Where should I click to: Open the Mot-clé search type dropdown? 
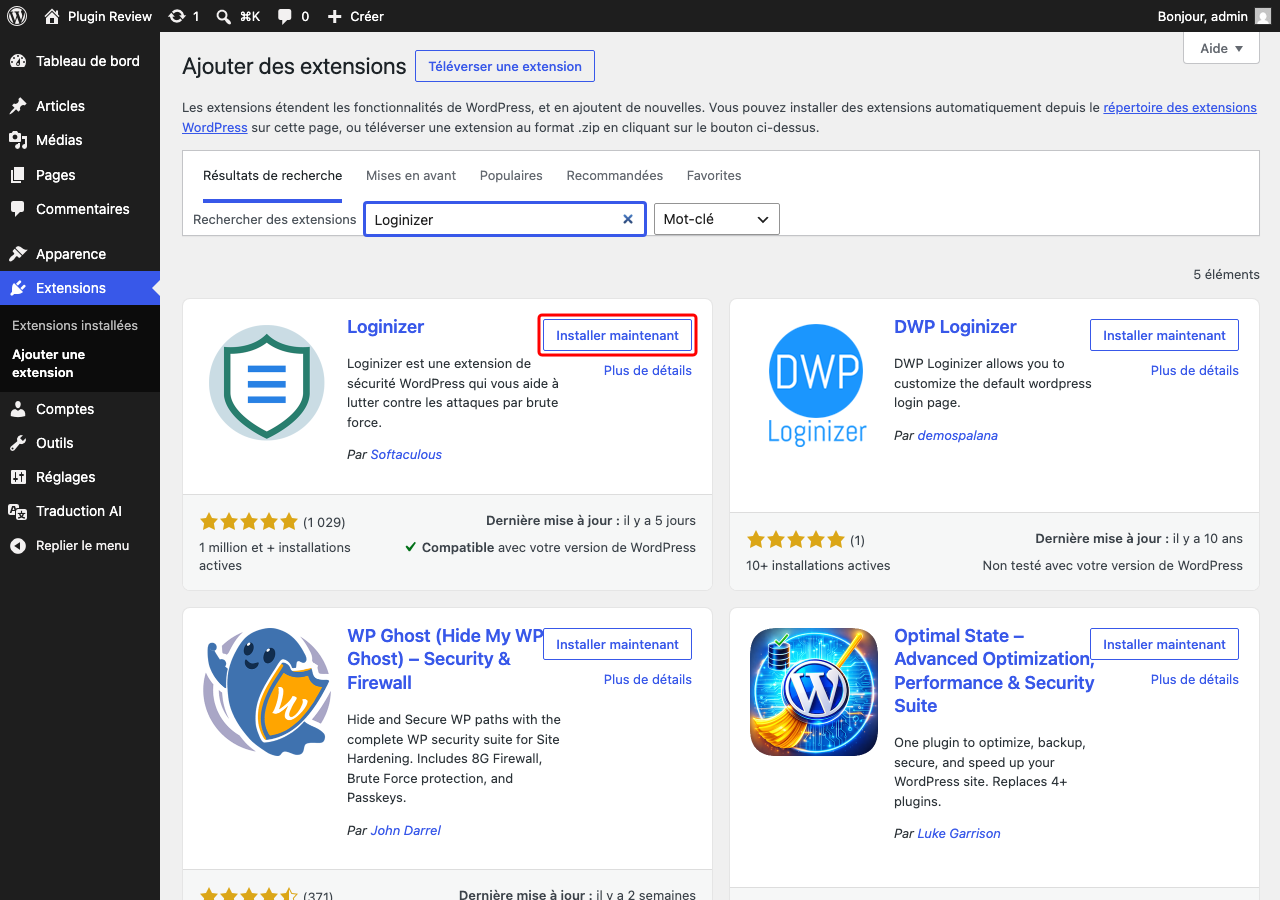pyautogui.click(x=716, y=219)
